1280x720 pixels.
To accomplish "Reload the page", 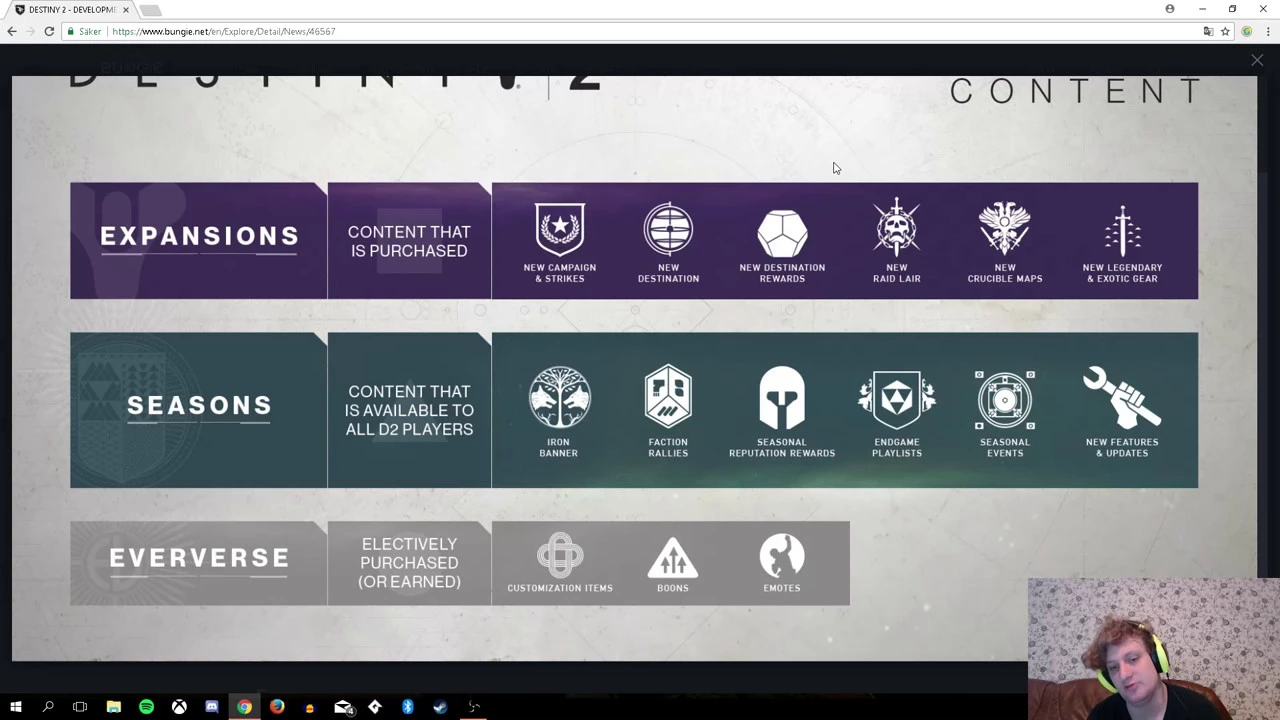I will [49, 31].
